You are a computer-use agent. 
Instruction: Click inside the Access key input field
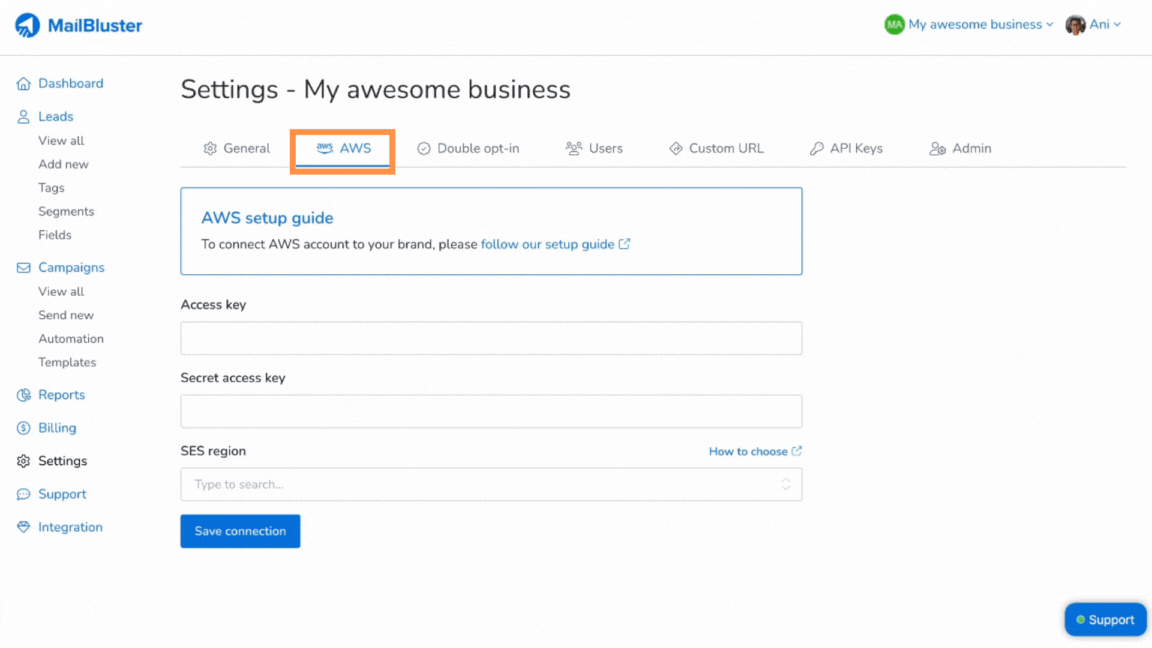tap(491, 338)
